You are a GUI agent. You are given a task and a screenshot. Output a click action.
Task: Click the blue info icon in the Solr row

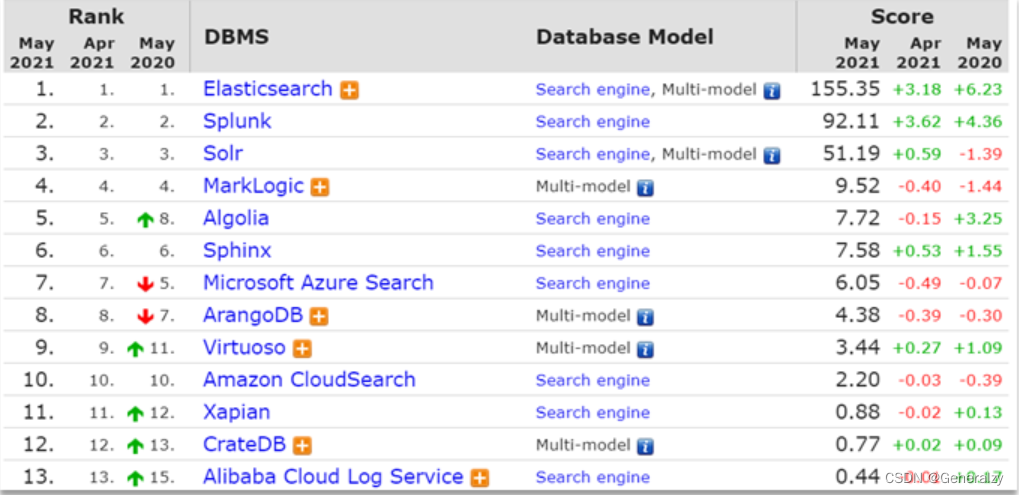[772, 156]
